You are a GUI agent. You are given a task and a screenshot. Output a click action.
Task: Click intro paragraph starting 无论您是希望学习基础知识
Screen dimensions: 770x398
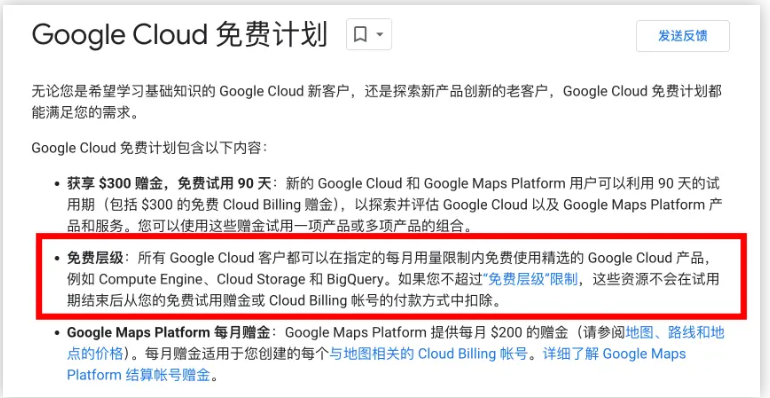tap(377, 102)
